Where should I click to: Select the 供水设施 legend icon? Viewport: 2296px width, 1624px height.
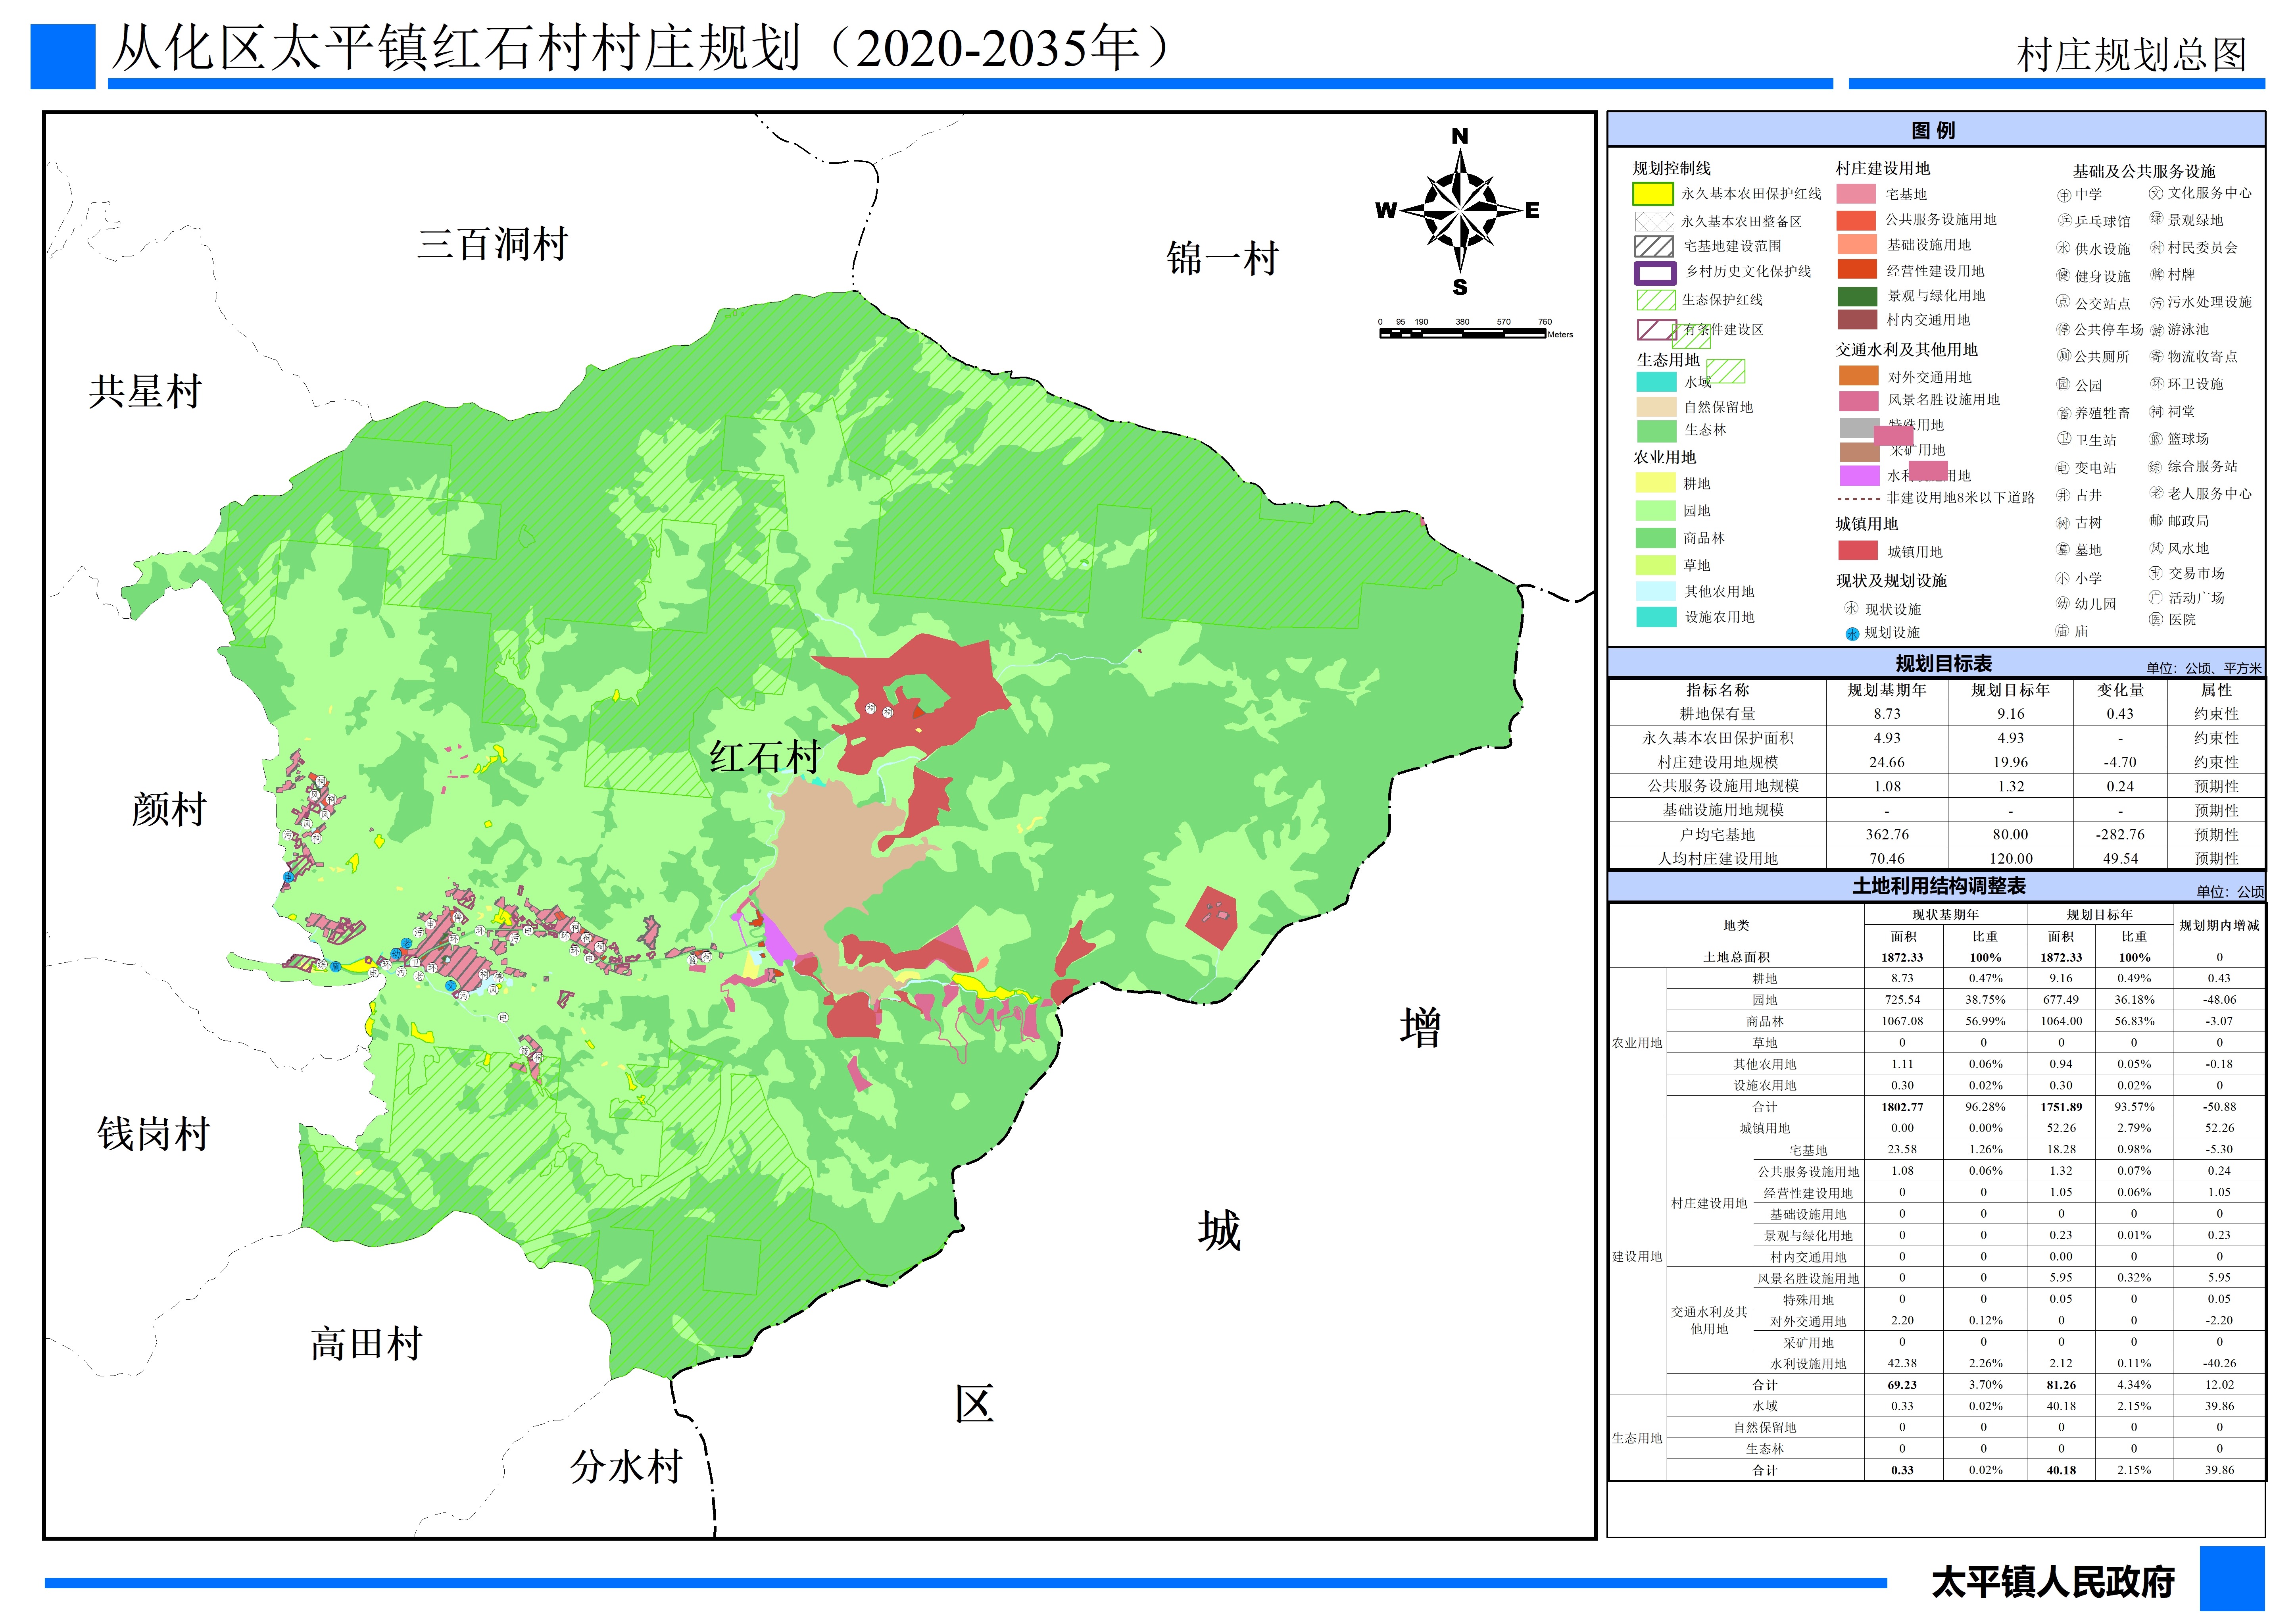(x=2064, y=248)
